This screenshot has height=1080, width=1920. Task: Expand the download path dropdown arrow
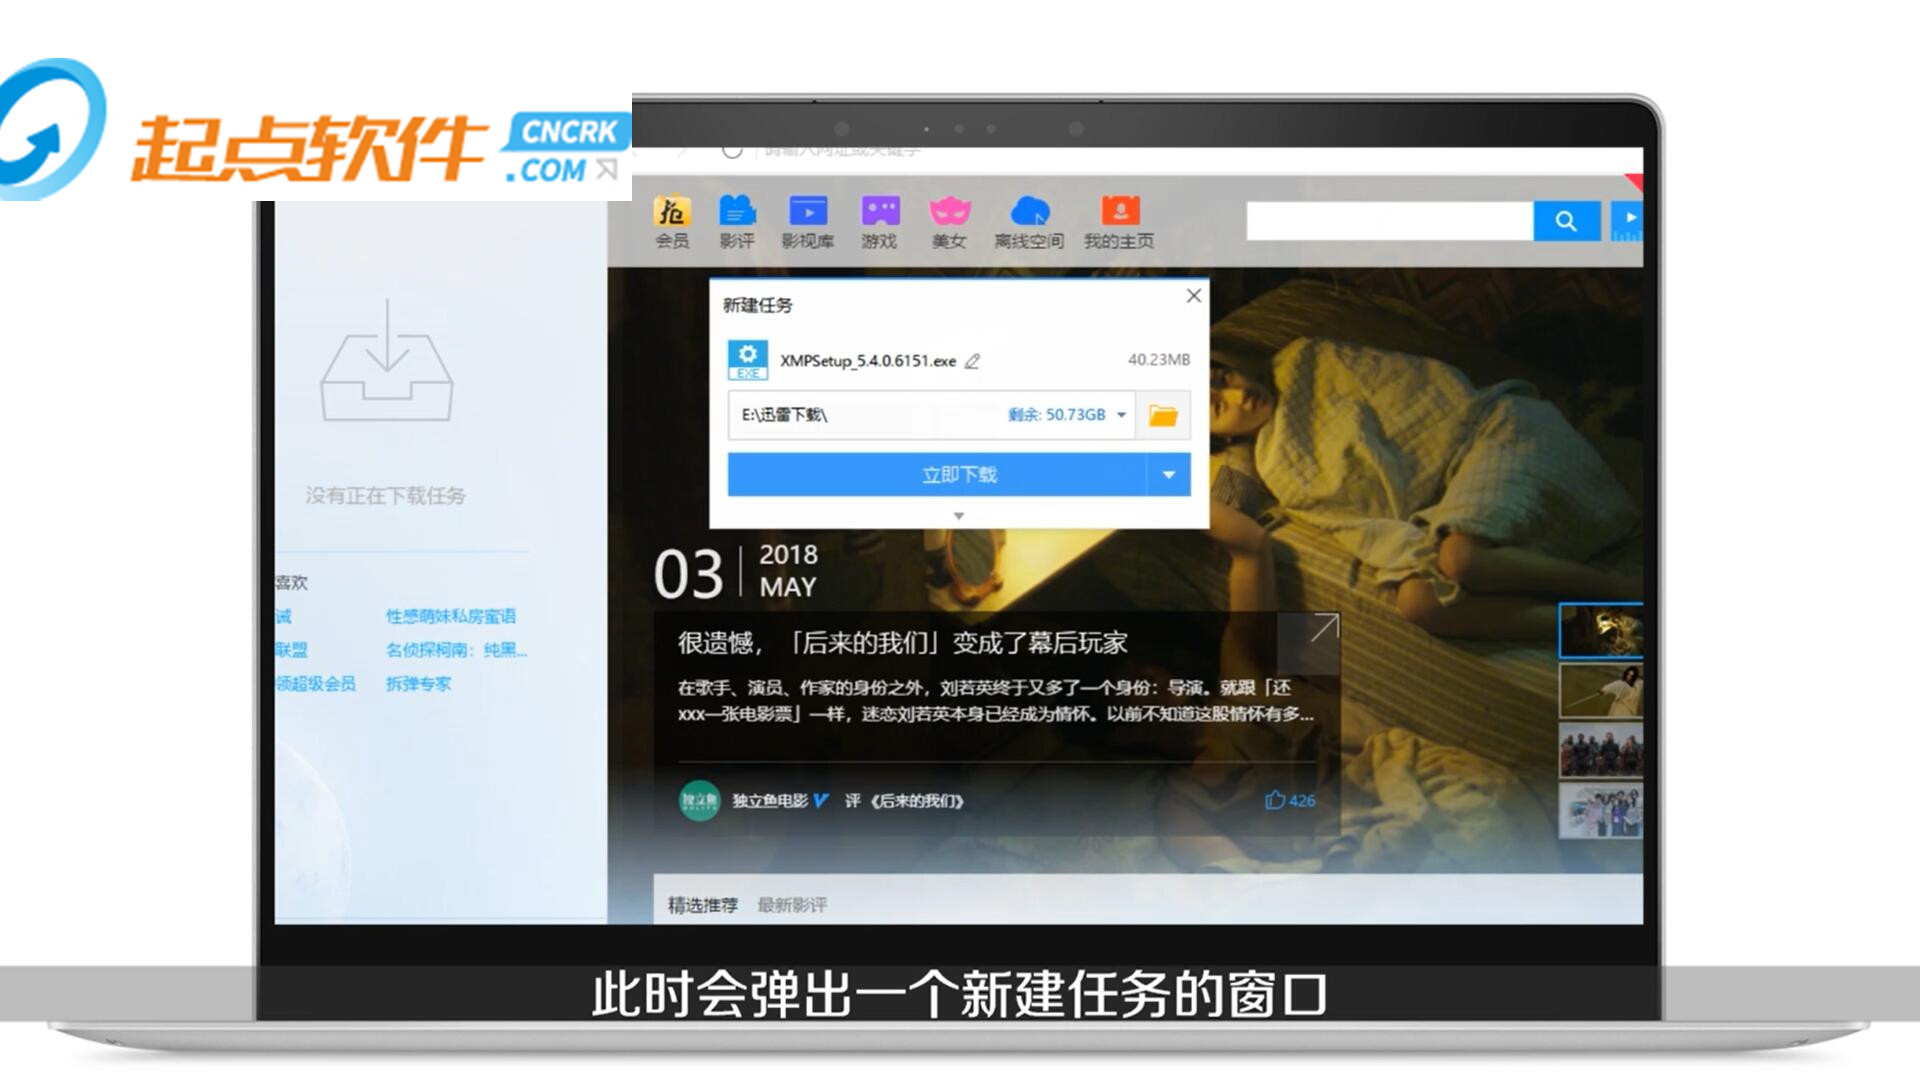click(1121, 415)
